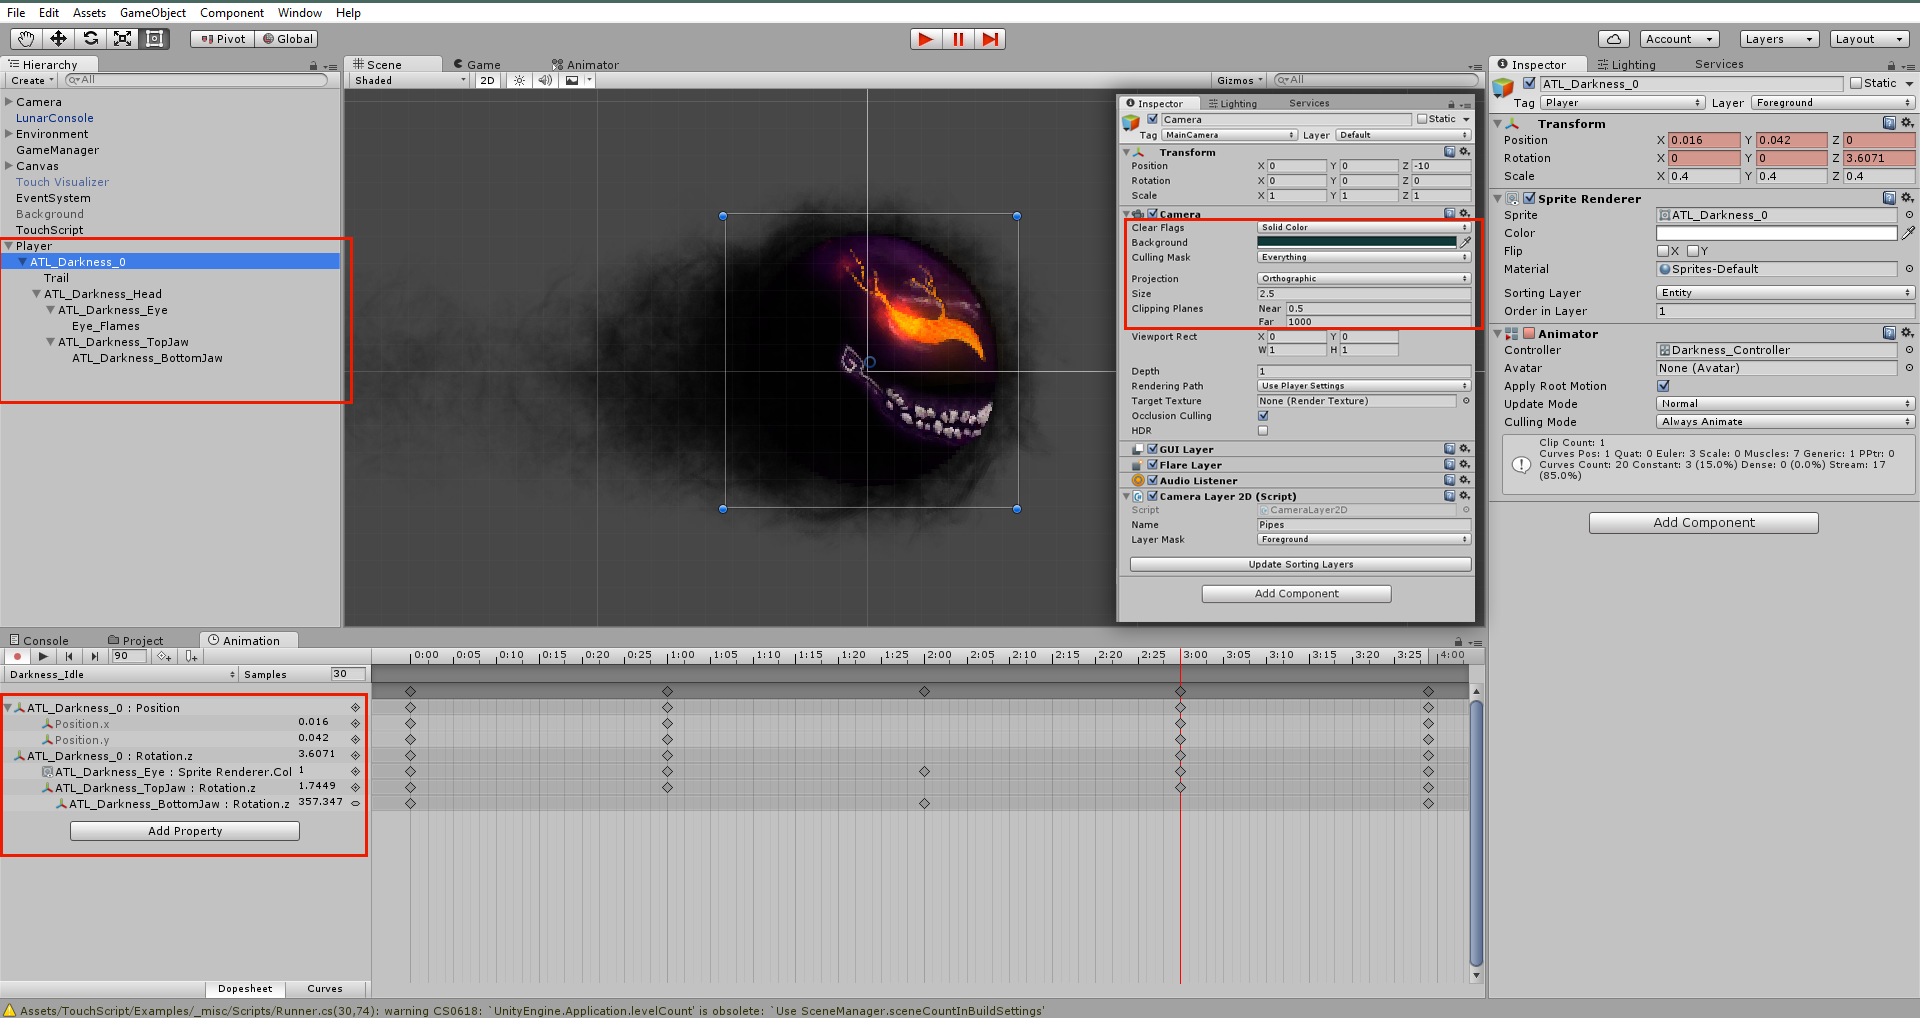Switch to Curves view in the Animation window
Viewport: 1920px width, 1018px height.
pyautogui.click(x=325, y=989)
